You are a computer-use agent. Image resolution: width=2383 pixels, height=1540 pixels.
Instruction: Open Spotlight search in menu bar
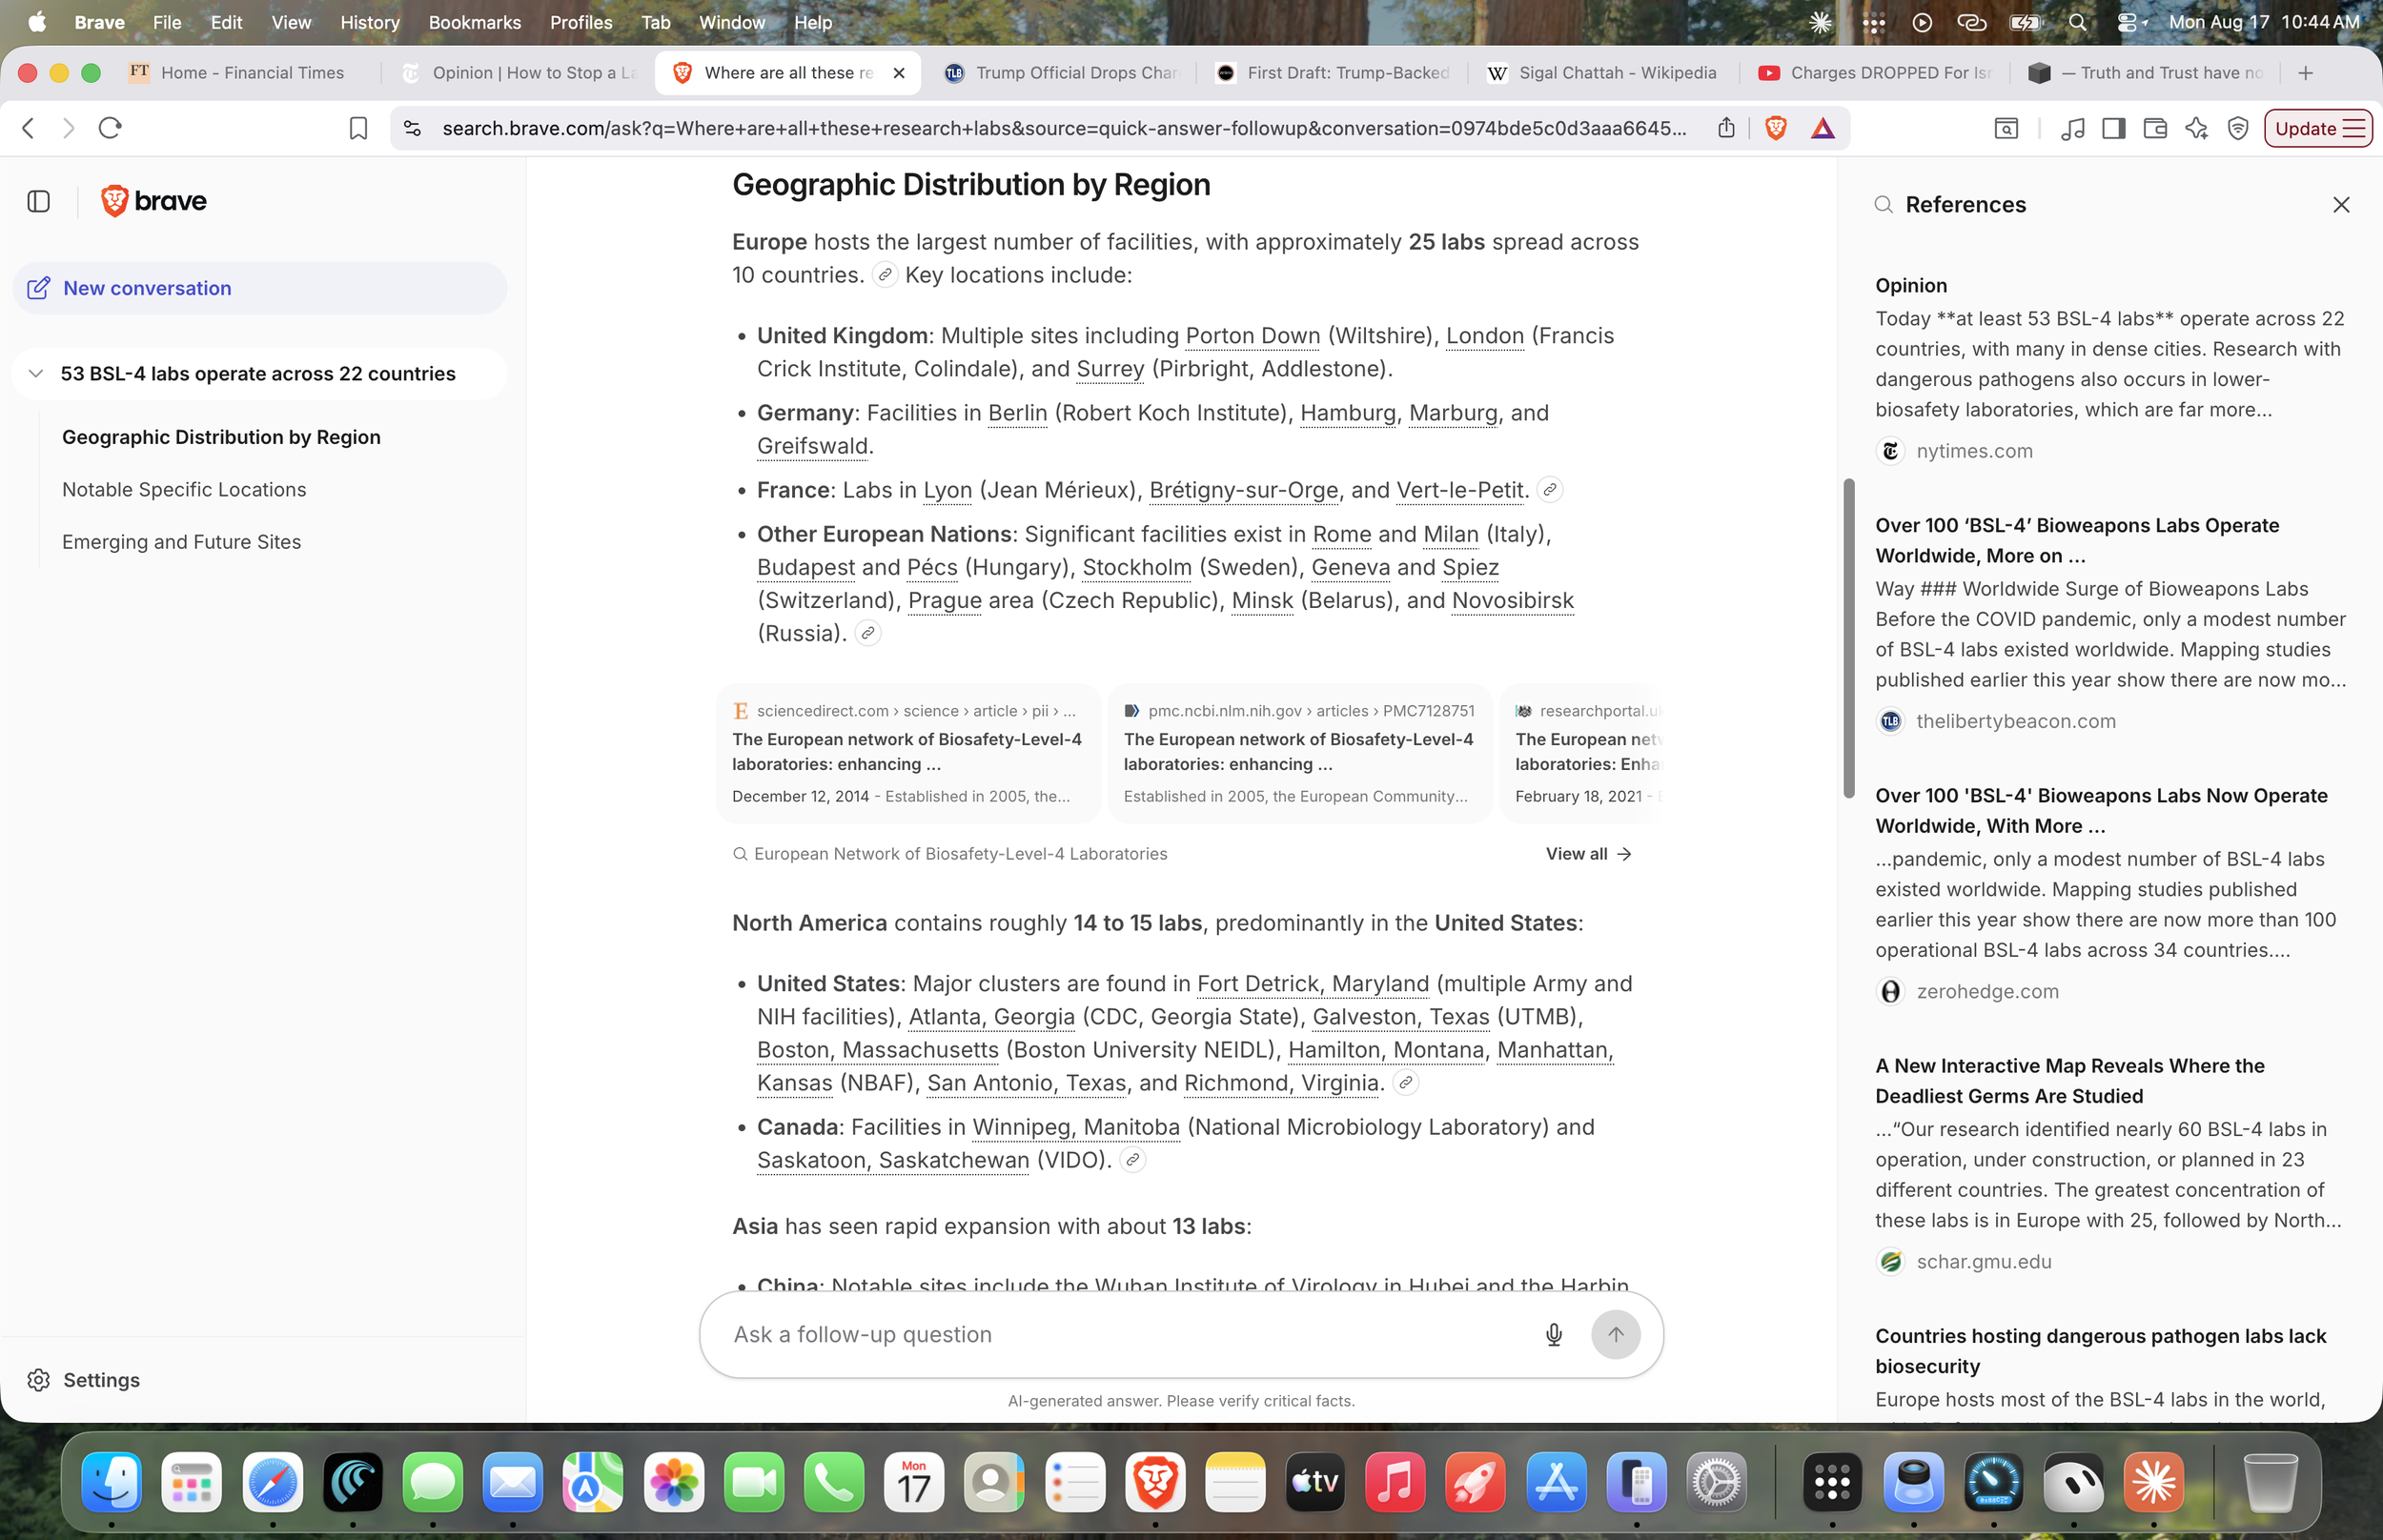coord(2077,22)
